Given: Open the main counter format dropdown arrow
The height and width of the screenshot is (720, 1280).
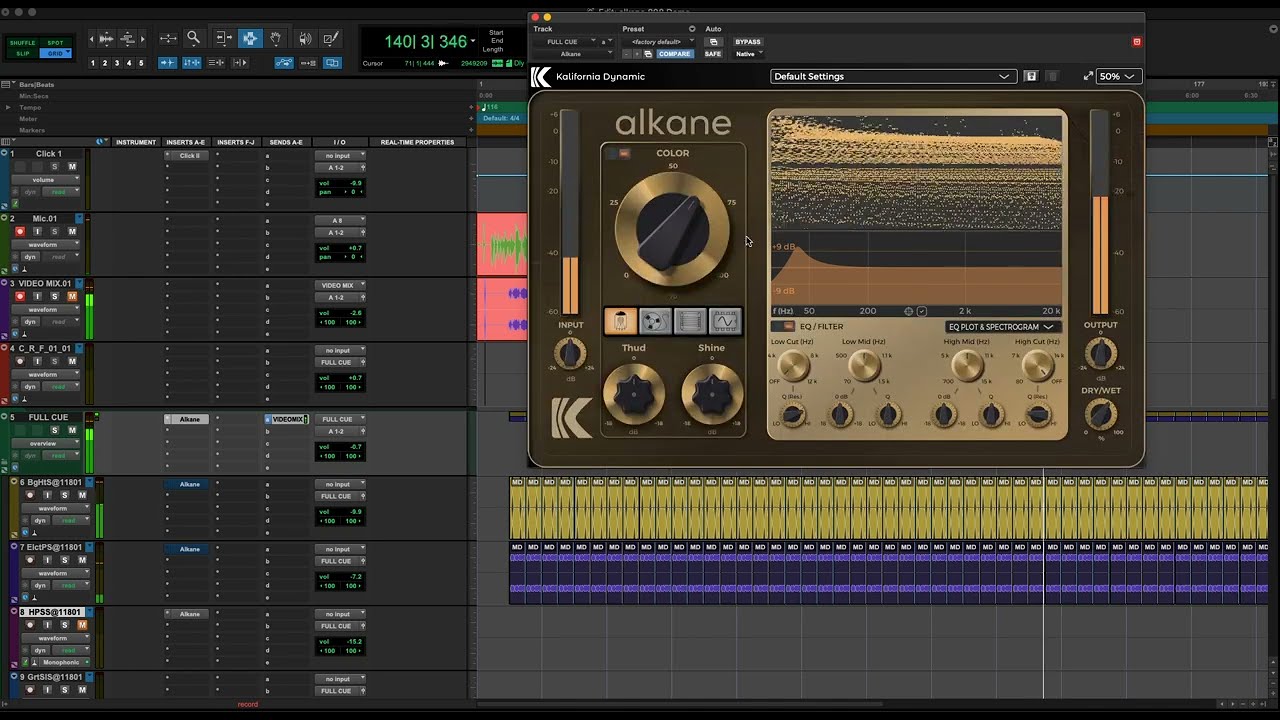Looking at the screenshot, I should (x=473, y=41).
